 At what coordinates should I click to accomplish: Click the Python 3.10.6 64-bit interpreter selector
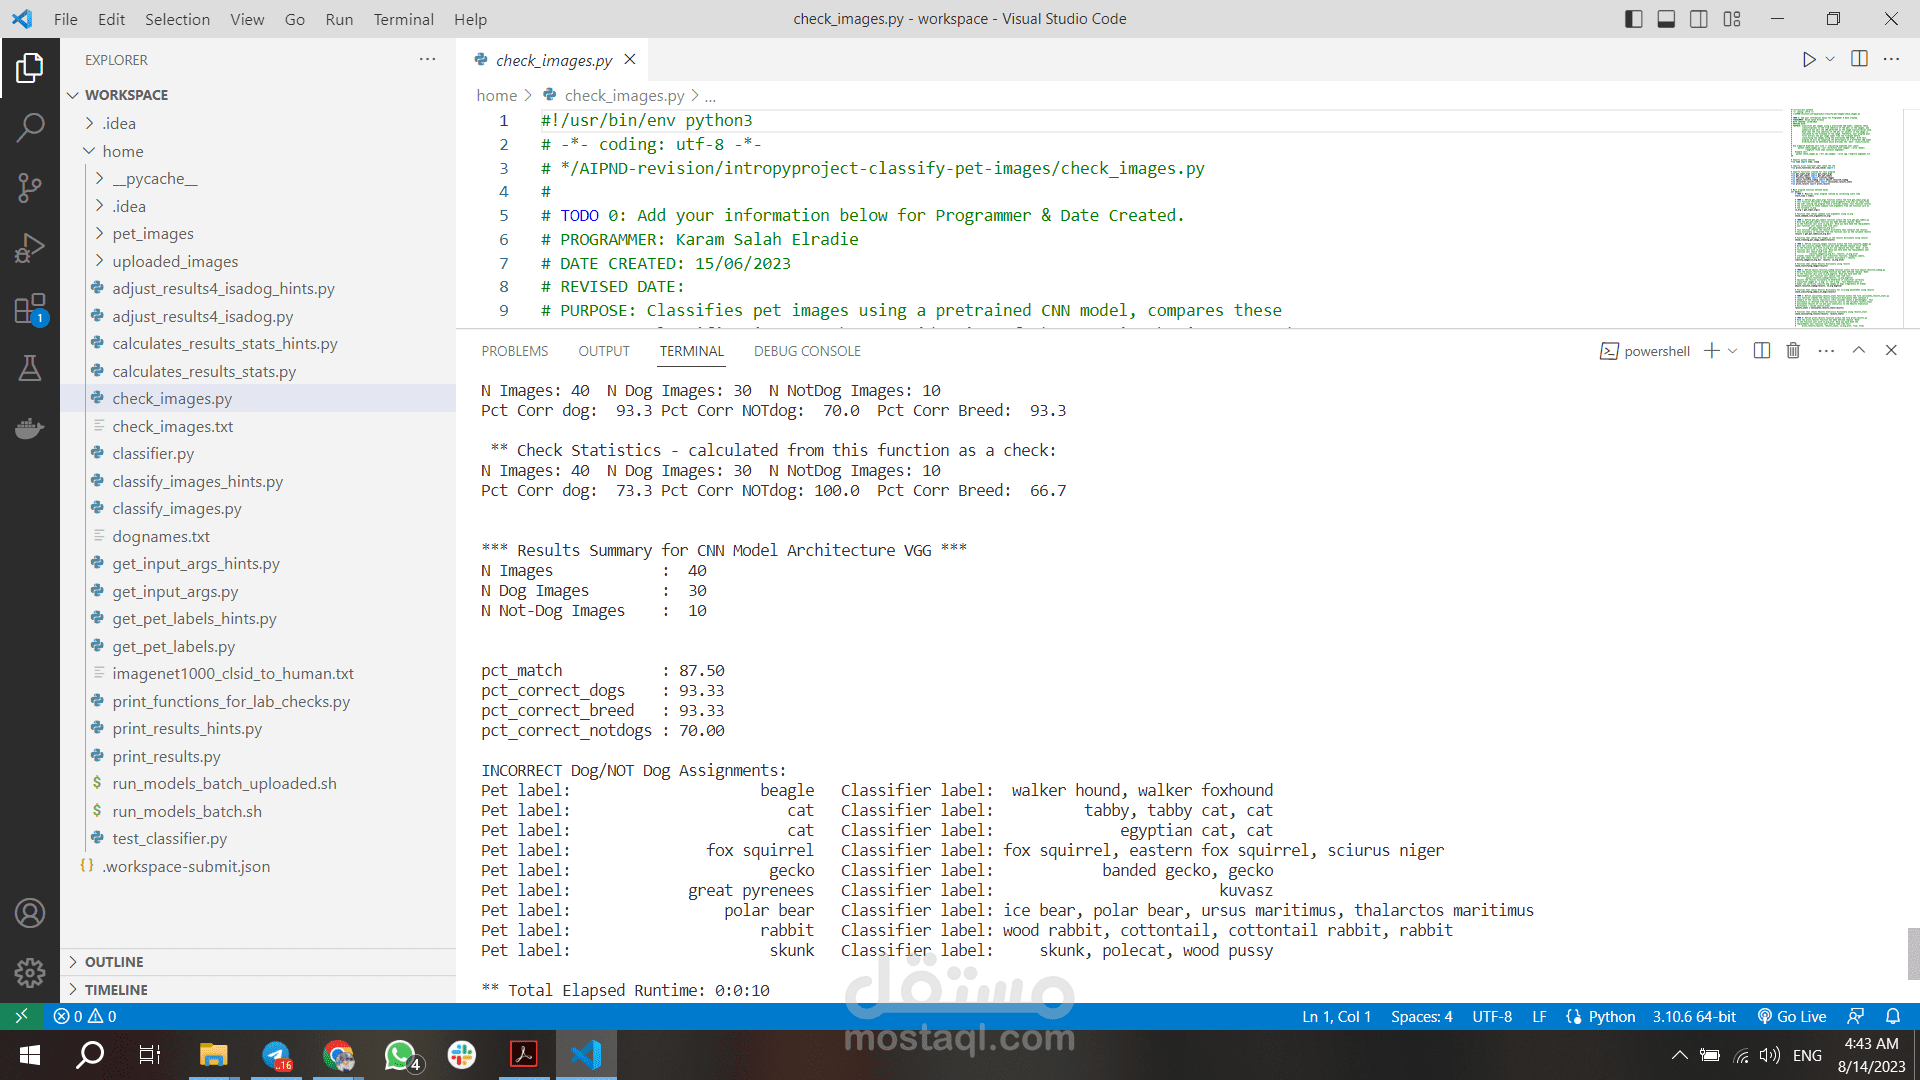tap(1694, 1016)
